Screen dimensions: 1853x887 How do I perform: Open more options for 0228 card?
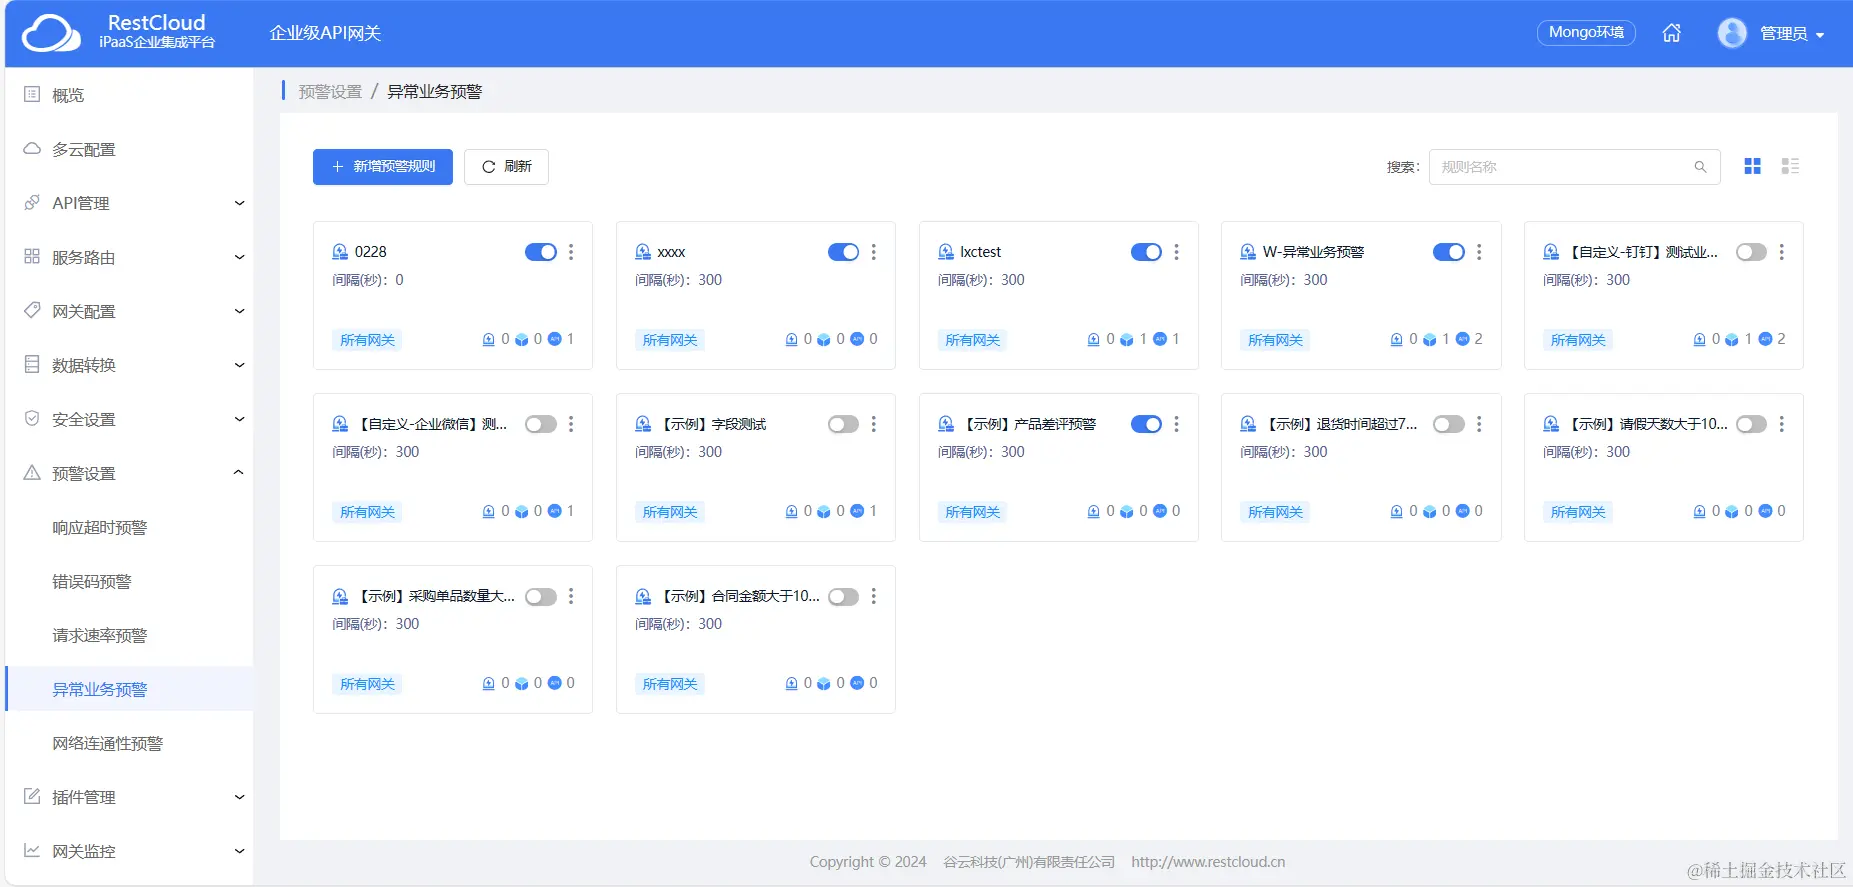[x=571, y=252]
